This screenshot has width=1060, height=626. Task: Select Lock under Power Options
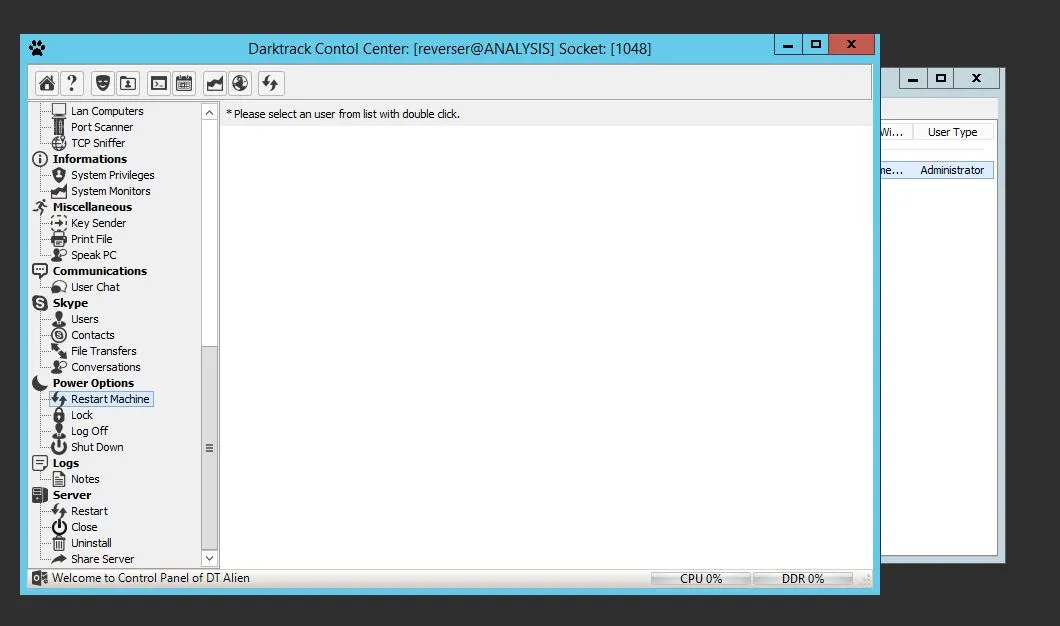82,415
